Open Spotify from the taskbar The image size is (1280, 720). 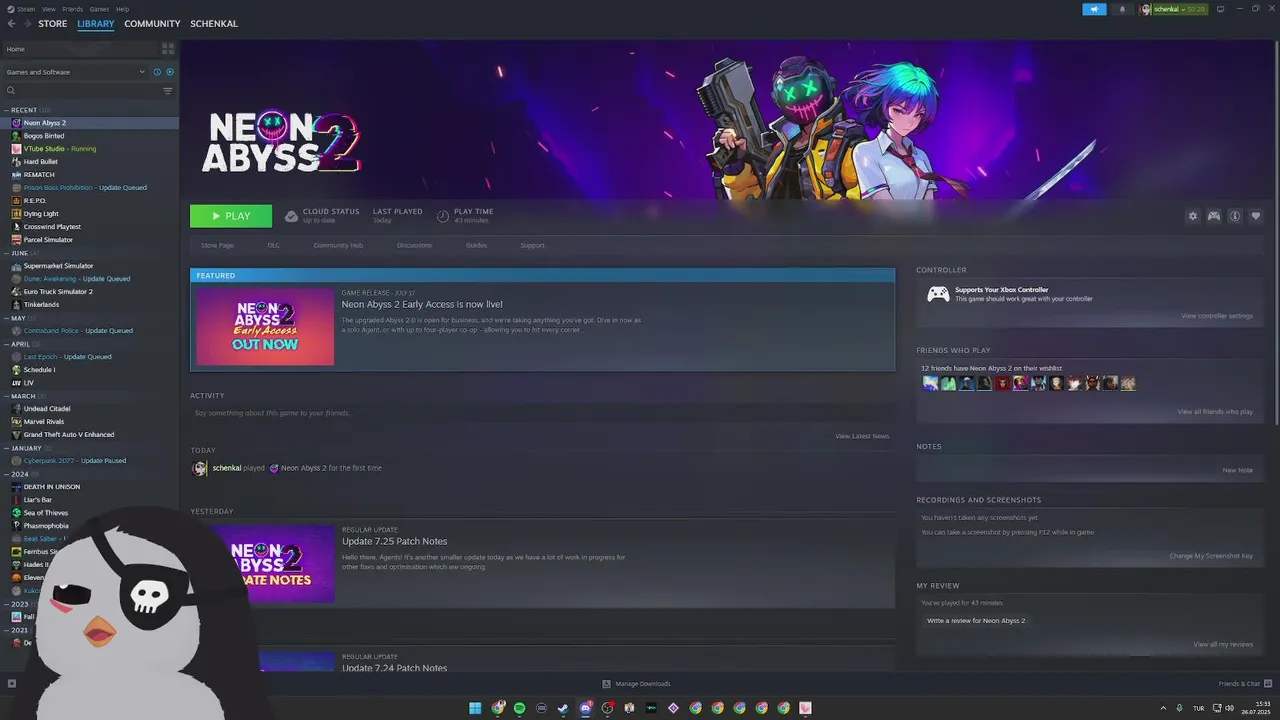coord(519,708)
